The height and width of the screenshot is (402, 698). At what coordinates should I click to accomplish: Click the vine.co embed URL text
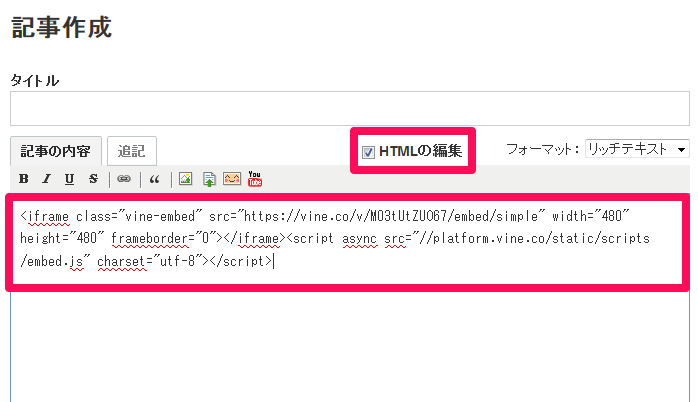(x=390, y=216)
